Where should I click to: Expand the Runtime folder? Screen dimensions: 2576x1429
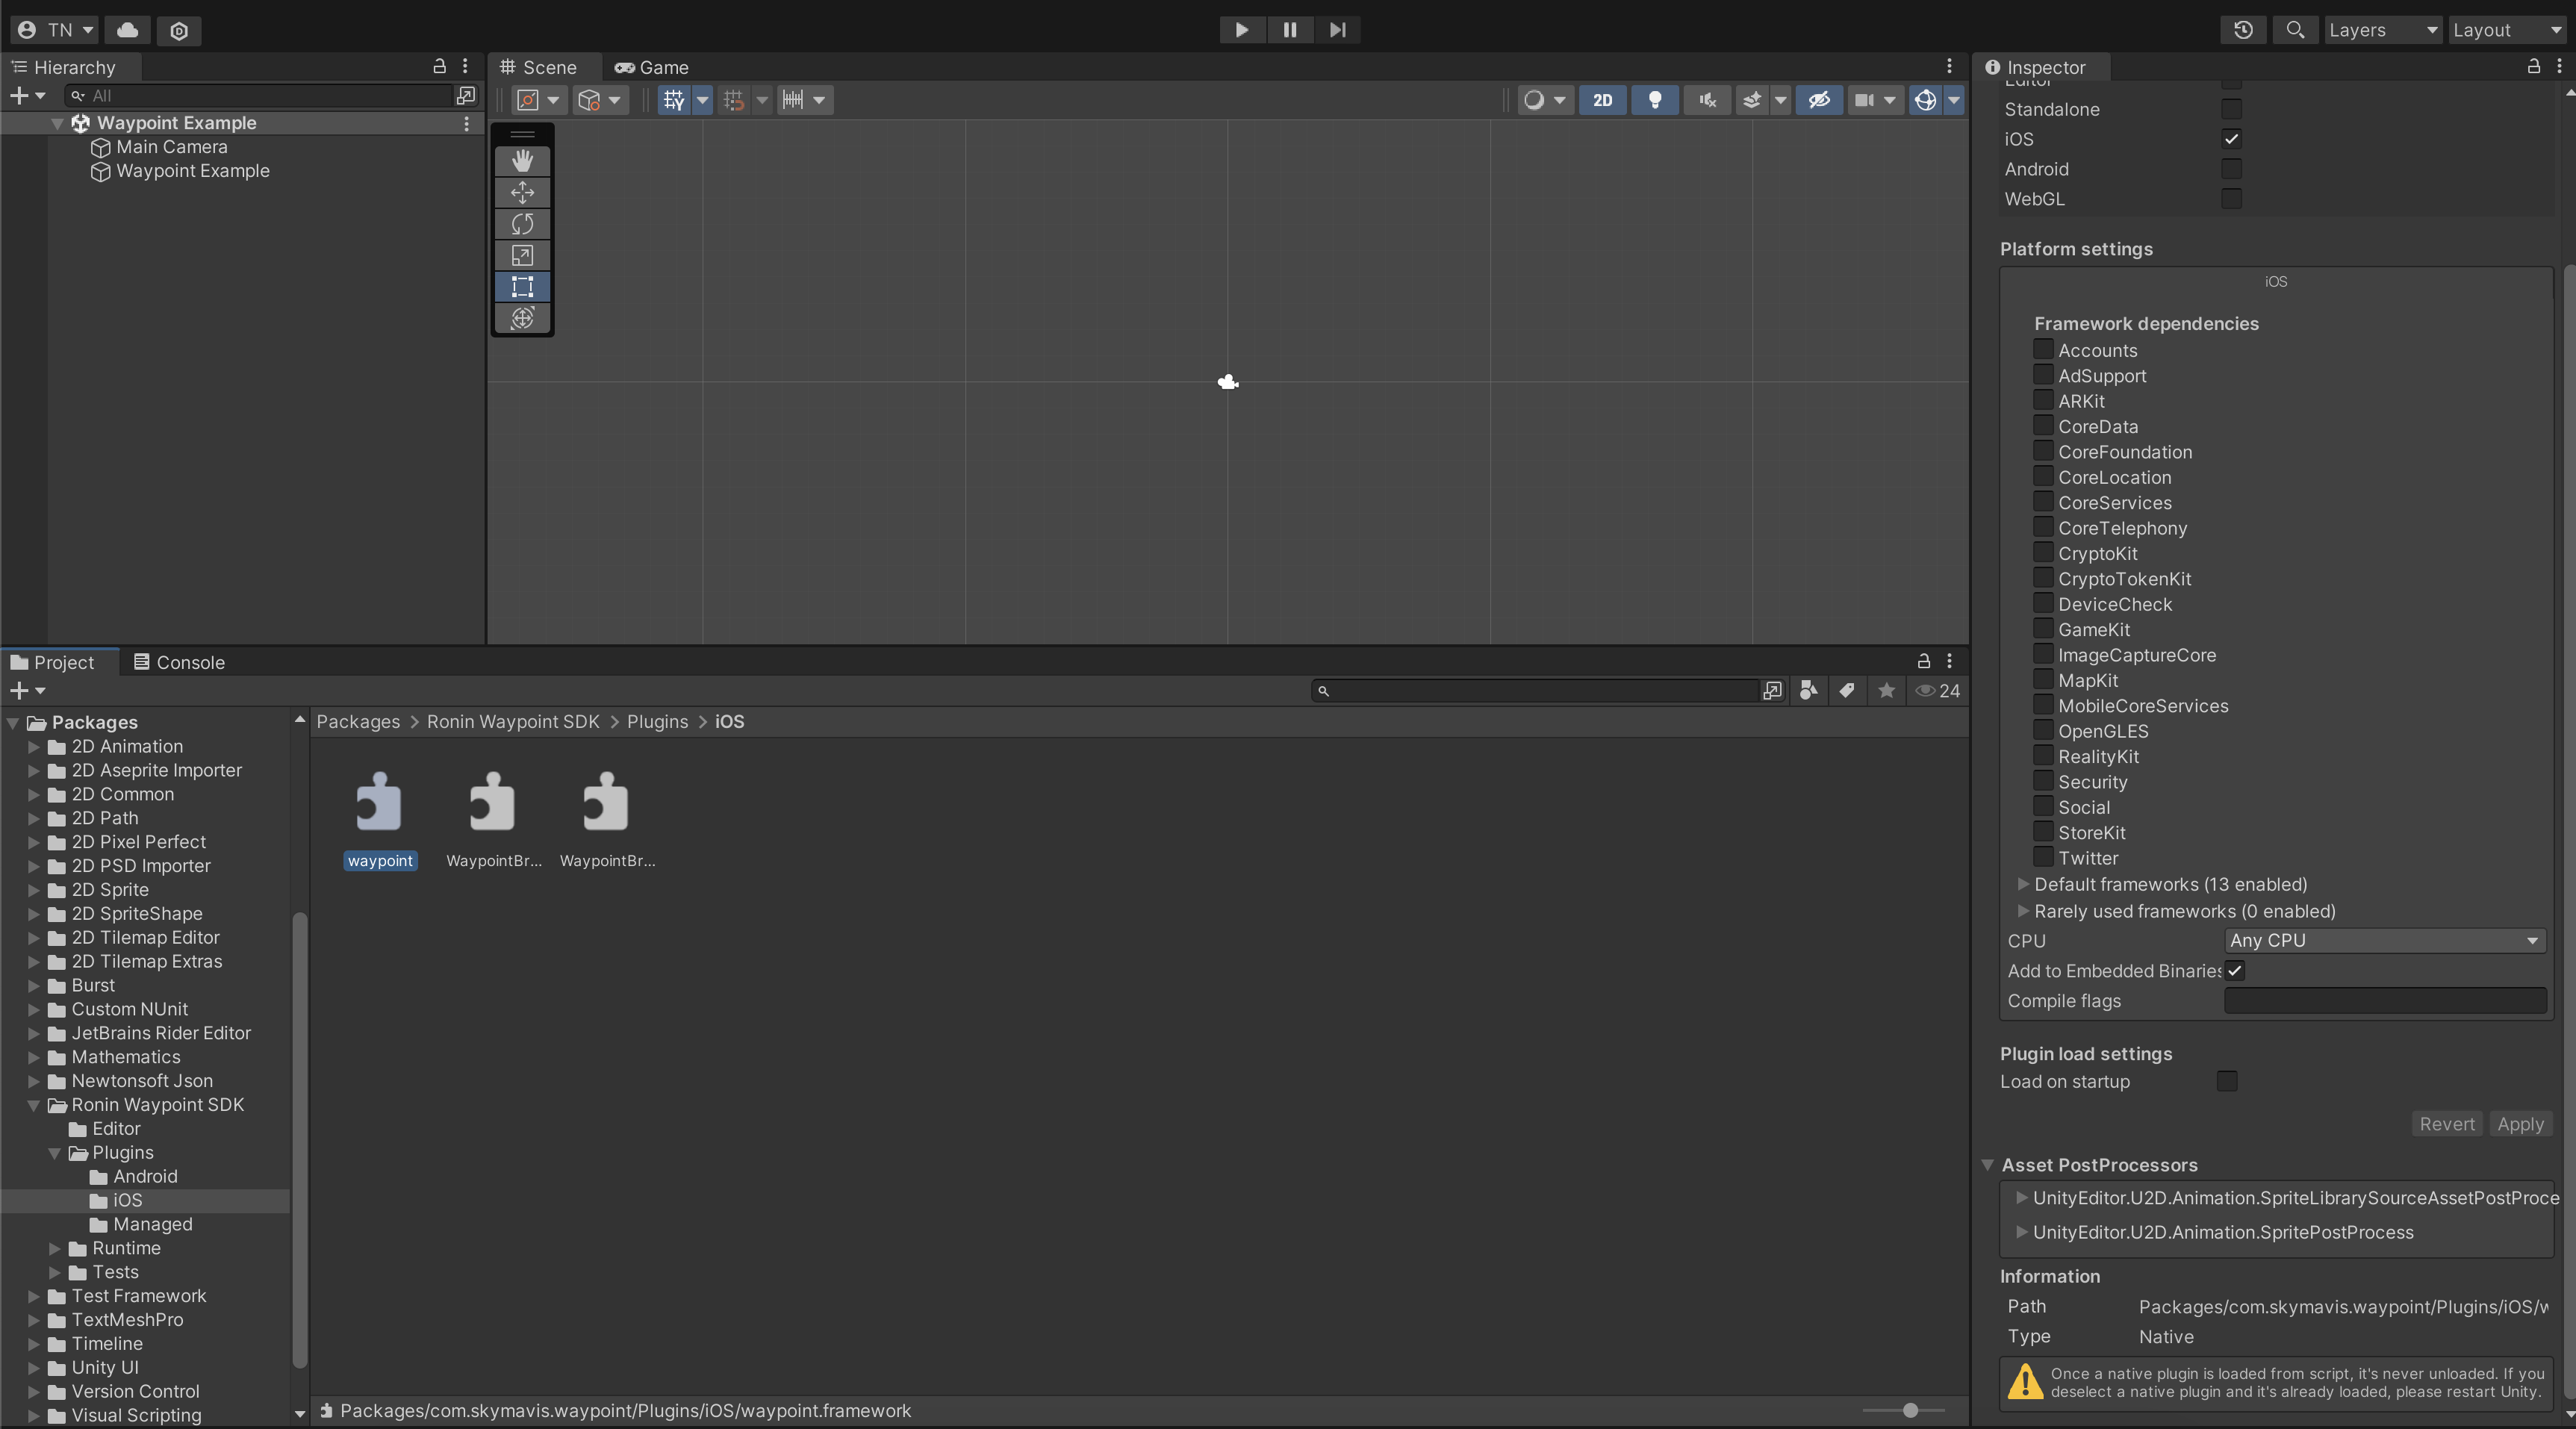pos(55,1248)
